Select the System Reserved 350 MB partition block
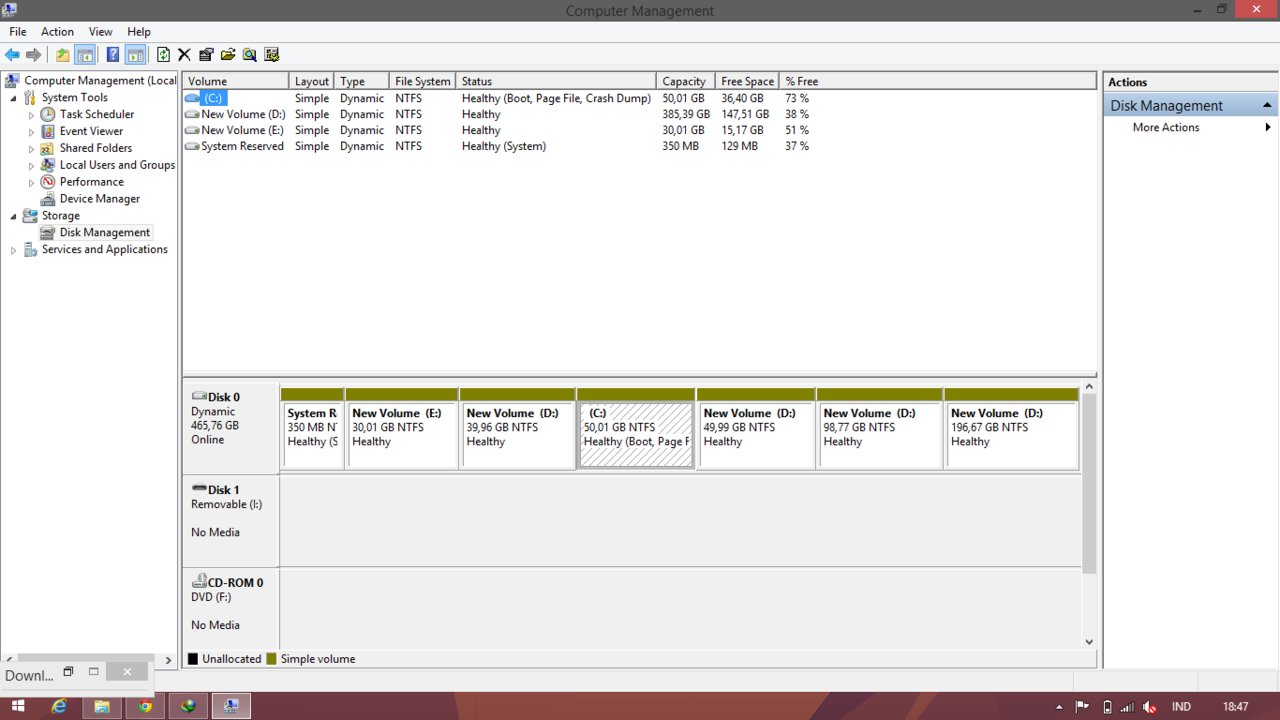1280x720 pixels. click(x=313, y=428)
